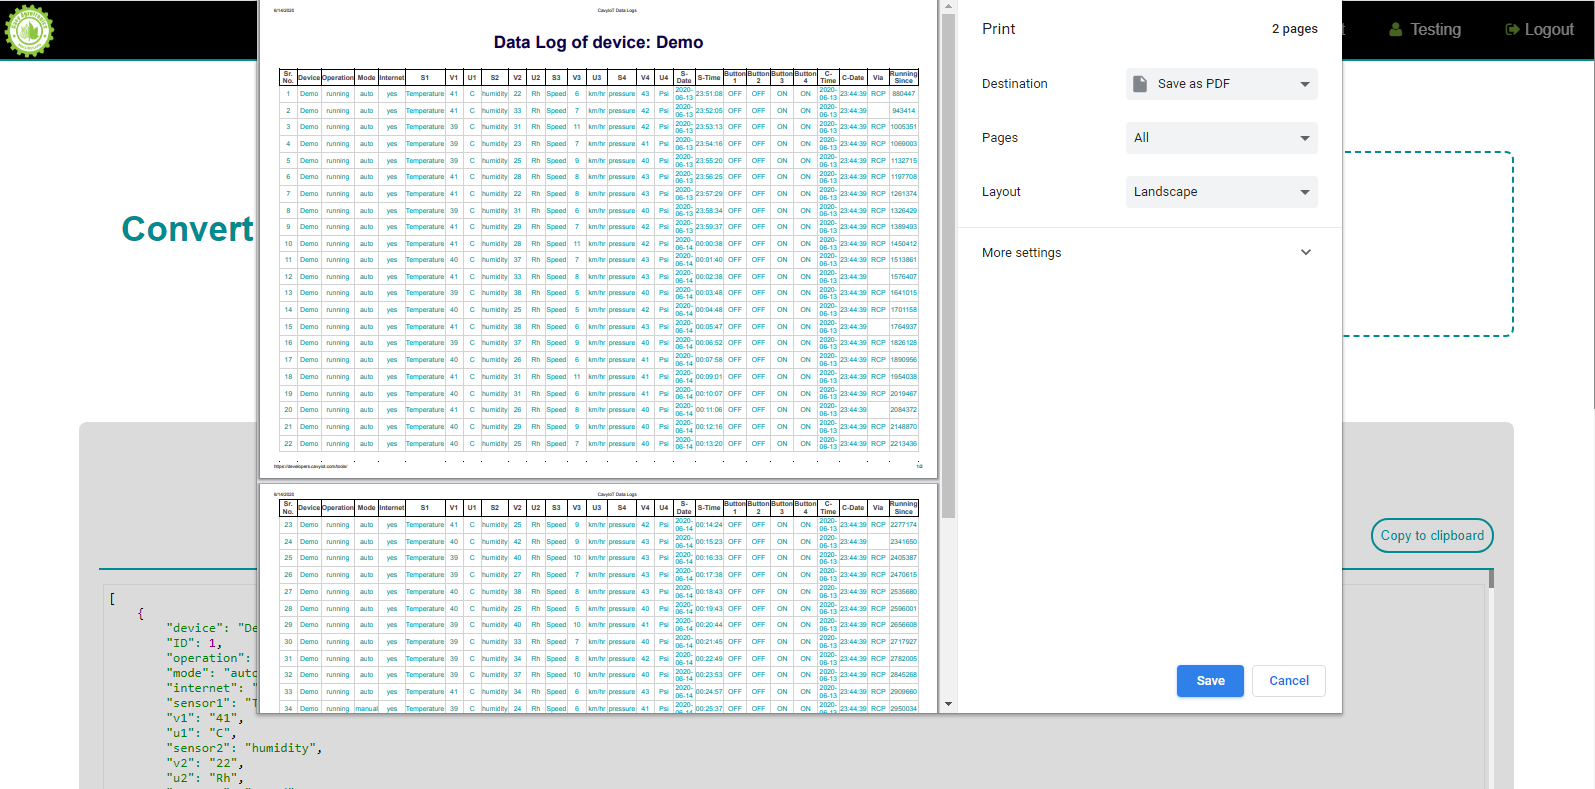Image resolution: width=1595 pixels, height=789 pixels.
Task: Click inside the JSON output text area
Action: (x=180, y=700)
